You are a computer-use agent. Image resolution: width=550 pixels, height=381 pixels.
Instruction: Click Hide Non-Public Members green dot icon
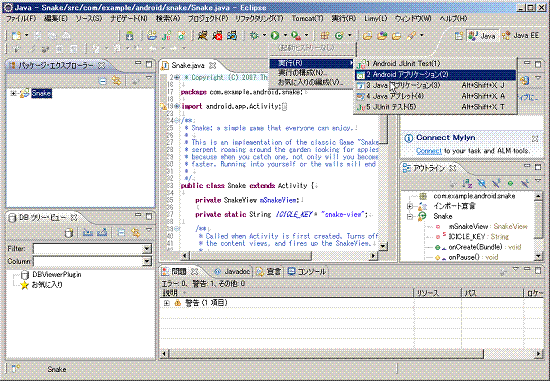coord(510,183)
